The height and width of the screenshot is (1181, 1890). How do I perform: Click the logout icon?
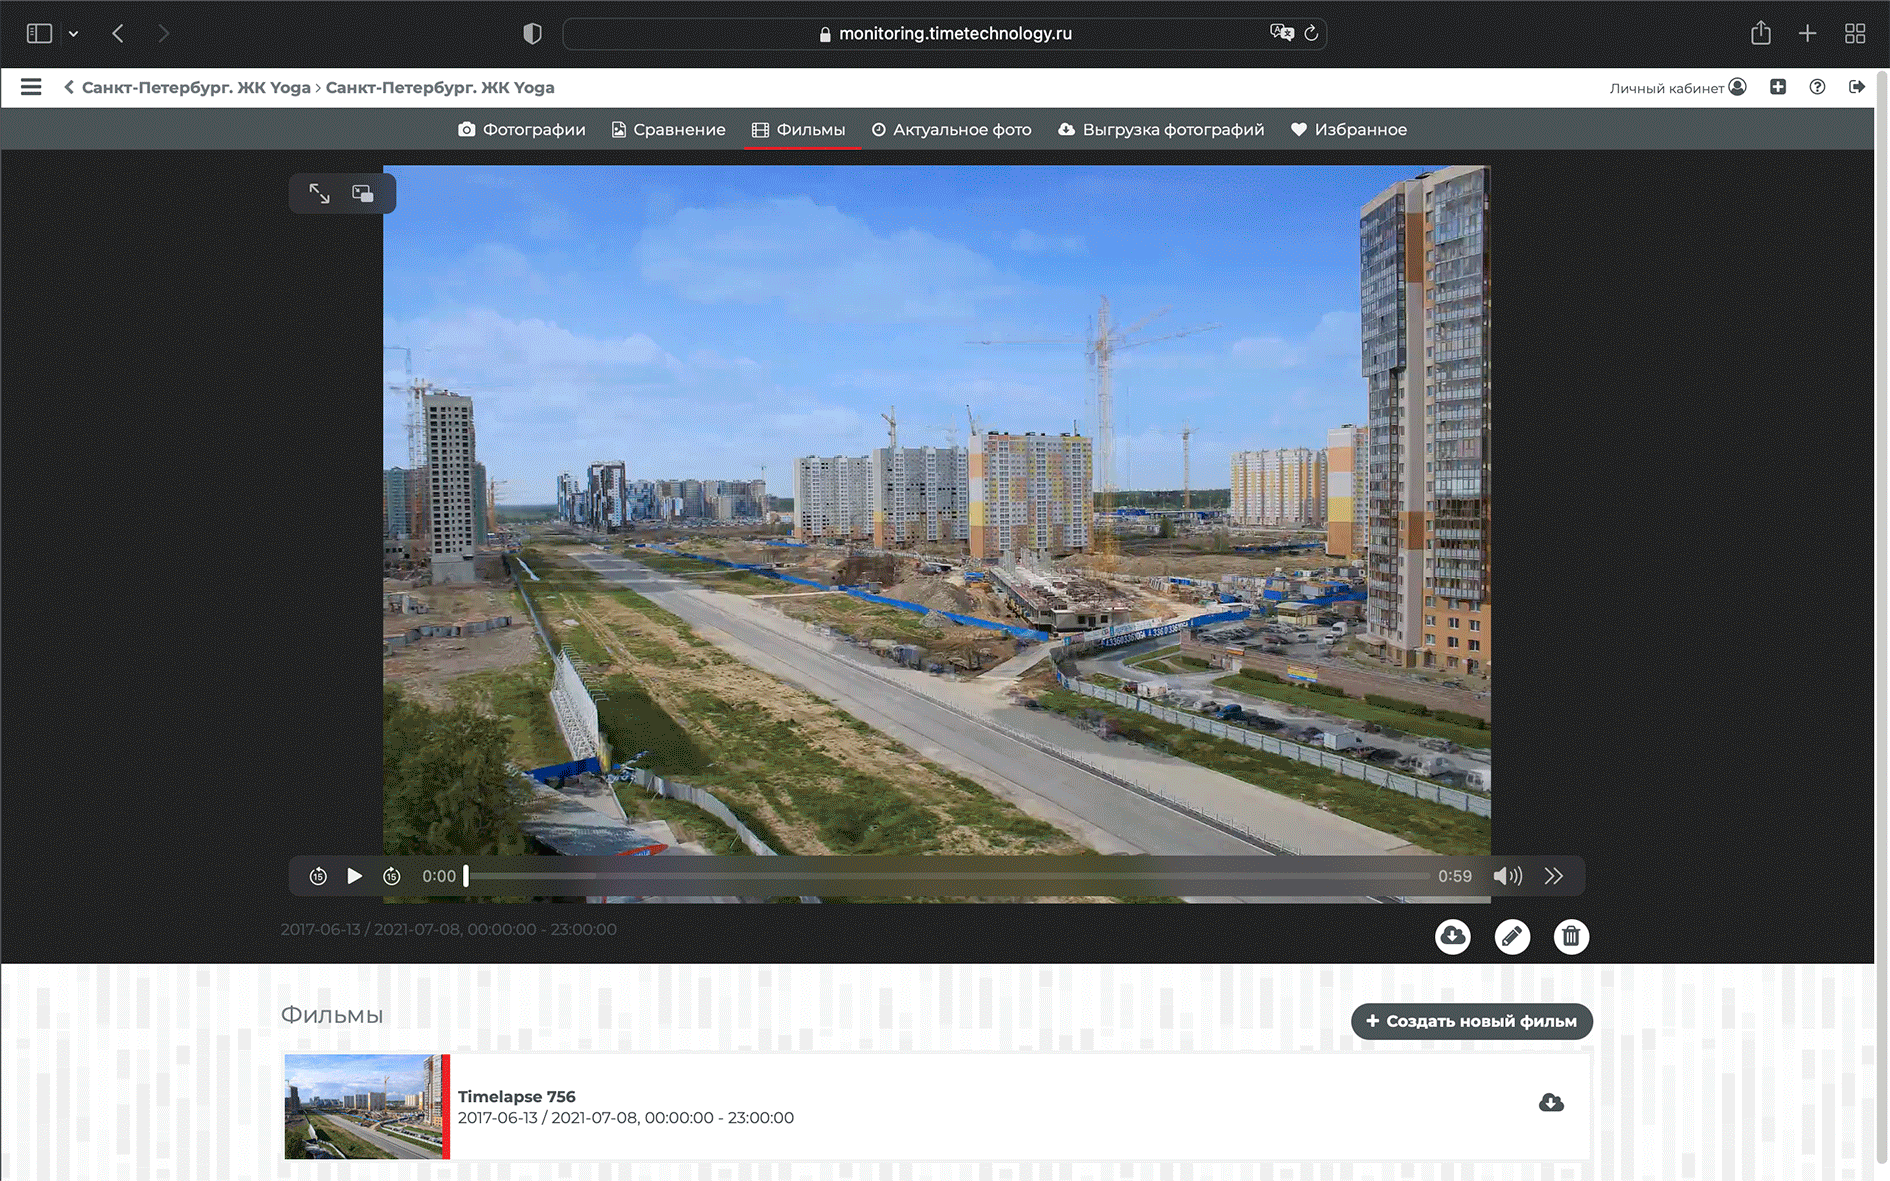pyautogui.click(x=1857, y=87)
